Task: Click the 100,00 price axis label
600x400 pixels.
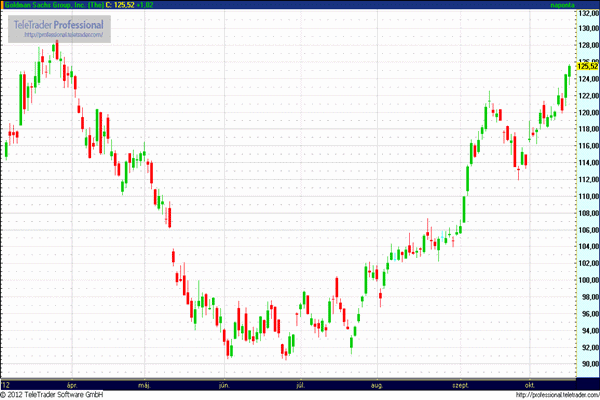Action: pos(589,280)
